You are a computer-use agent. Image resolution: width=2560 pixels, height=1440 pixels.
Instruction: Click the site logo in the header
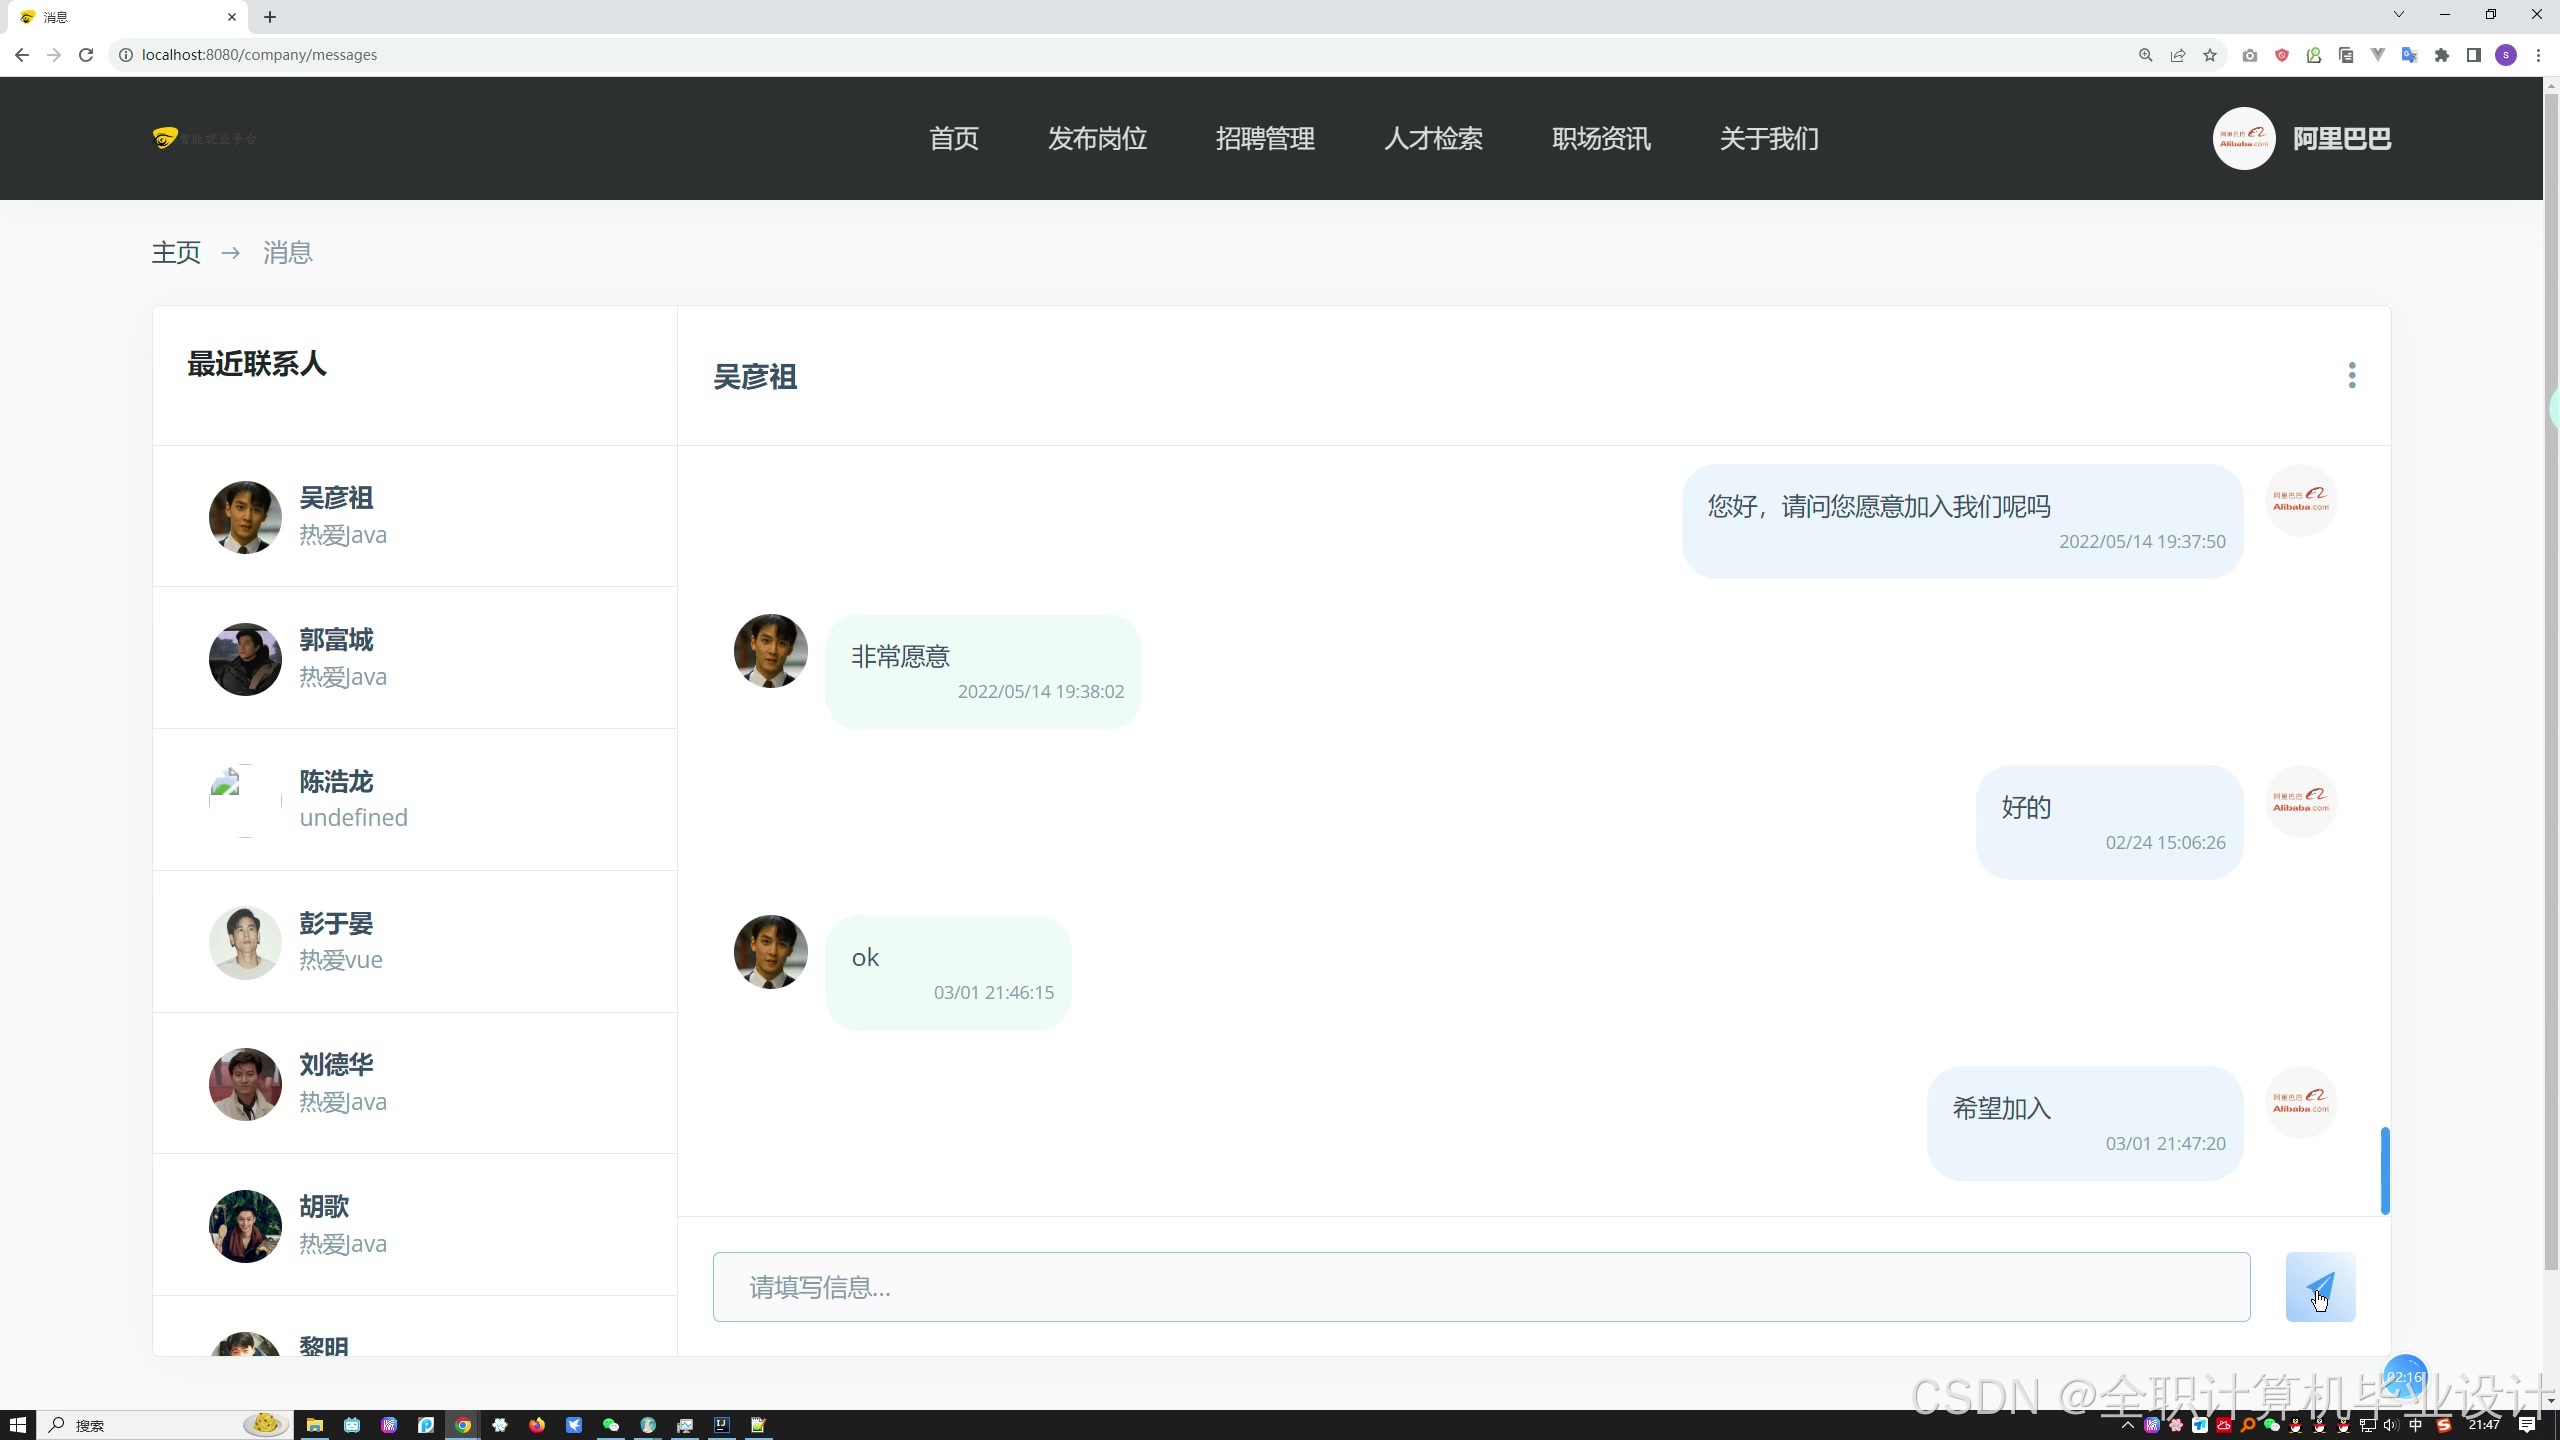tap(205, 138)
